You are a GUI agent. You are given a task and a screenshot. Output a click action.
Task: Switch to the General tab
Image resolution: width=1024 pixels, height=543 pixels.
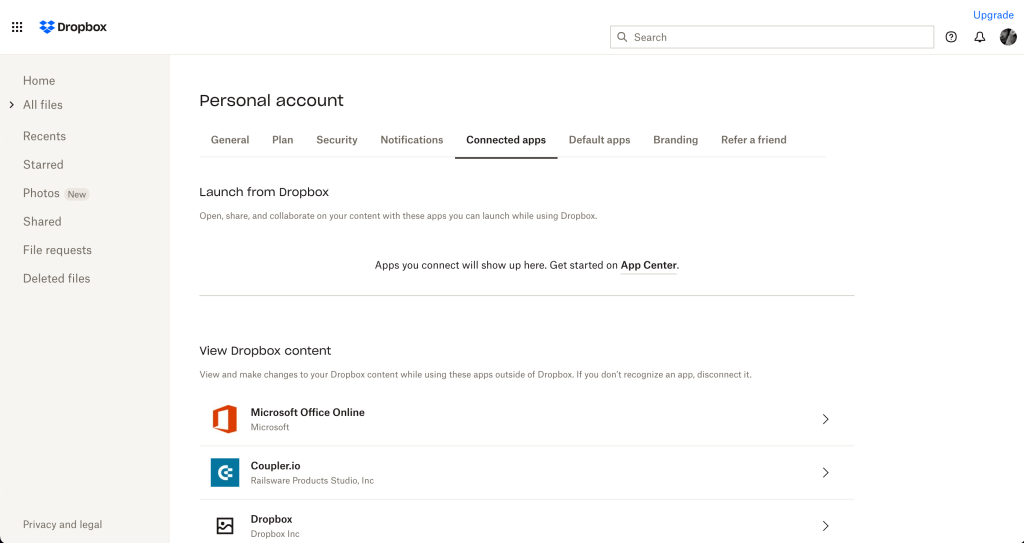[x=230, y=140]
